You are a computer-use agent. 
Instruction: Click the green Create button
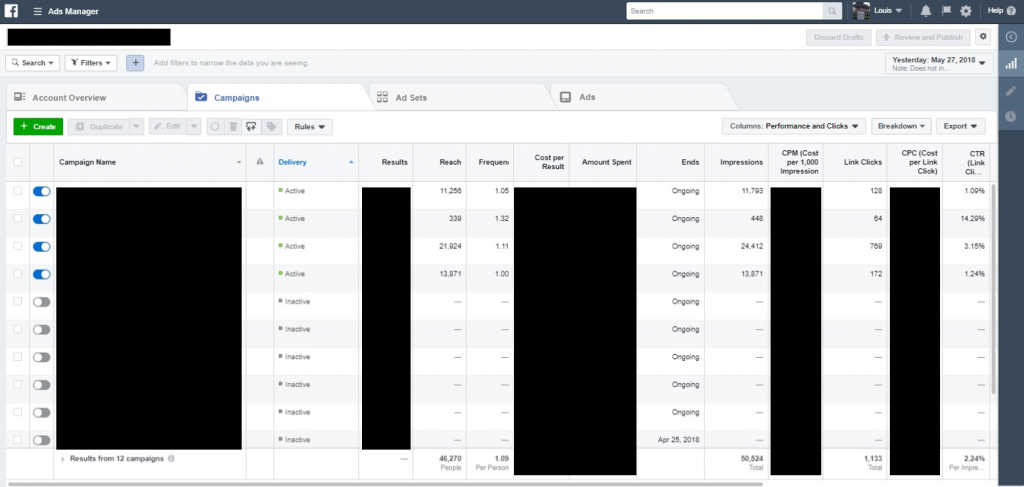tap(38, 127)
